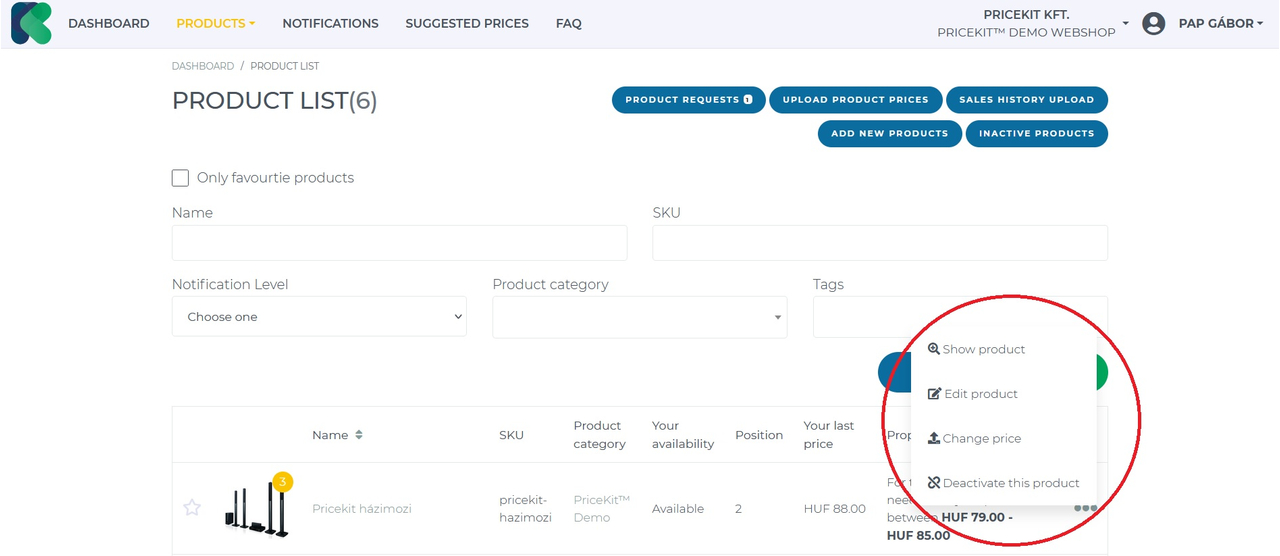The image size is (1280, 556).
Task: Click the pencil icon beside Edit product
Action: 934,393
